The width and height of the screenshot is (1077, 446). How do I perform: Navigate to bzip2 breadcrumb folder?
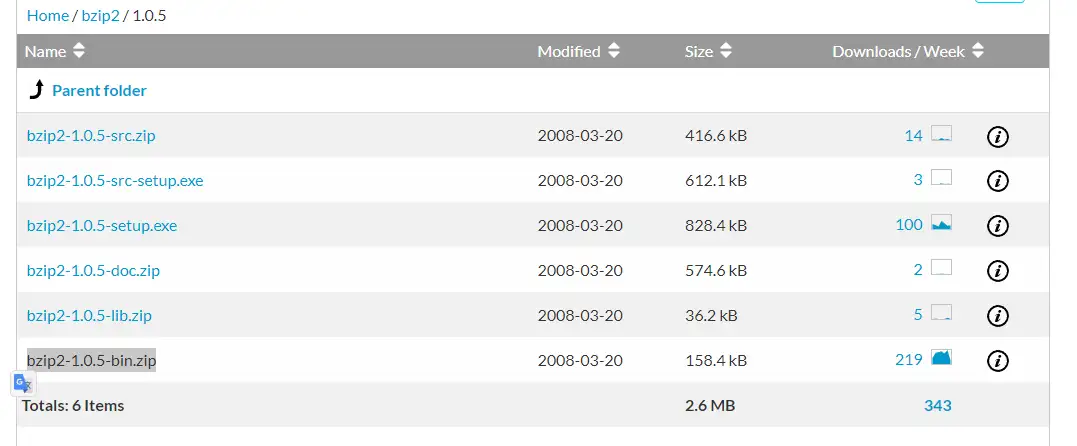tap(100, 16)
